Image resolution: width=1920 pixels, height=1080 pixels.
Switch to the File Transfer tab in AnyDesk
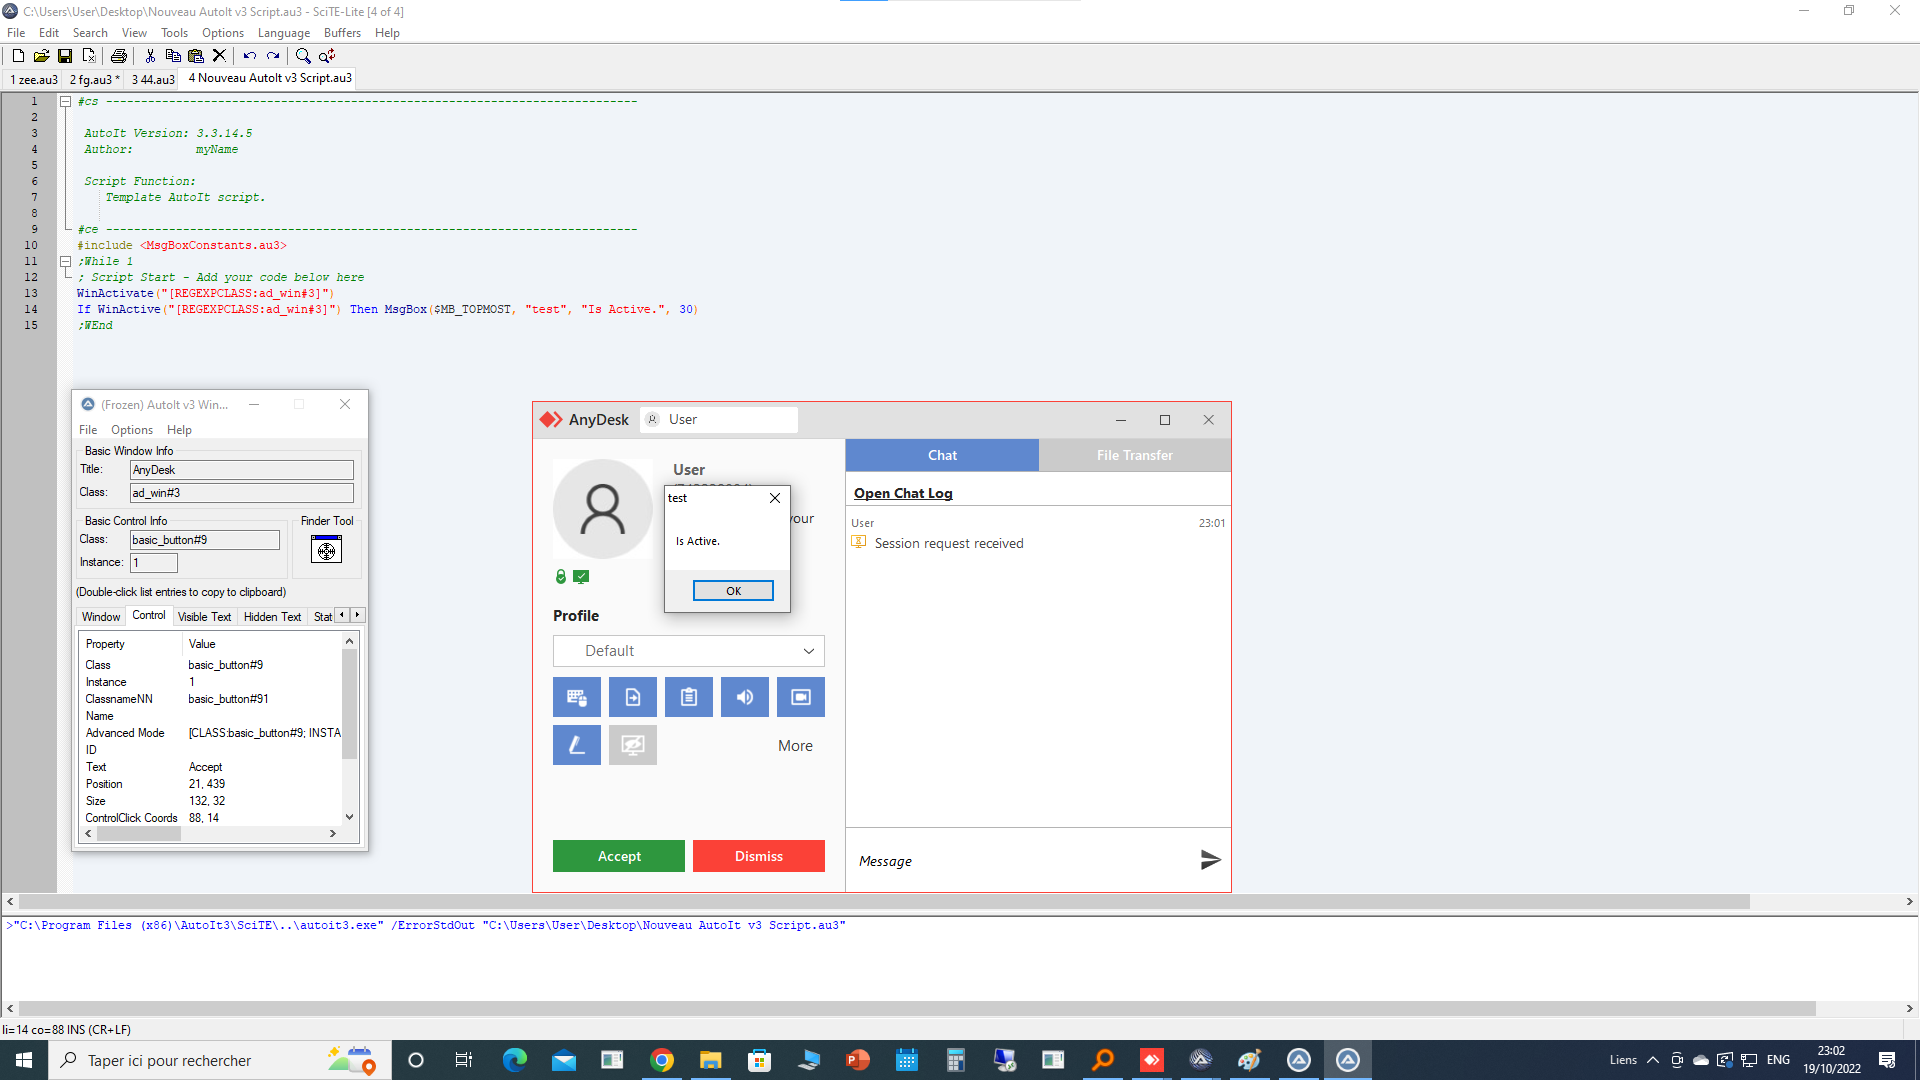pyautogui.click(x=1134, y=455)
